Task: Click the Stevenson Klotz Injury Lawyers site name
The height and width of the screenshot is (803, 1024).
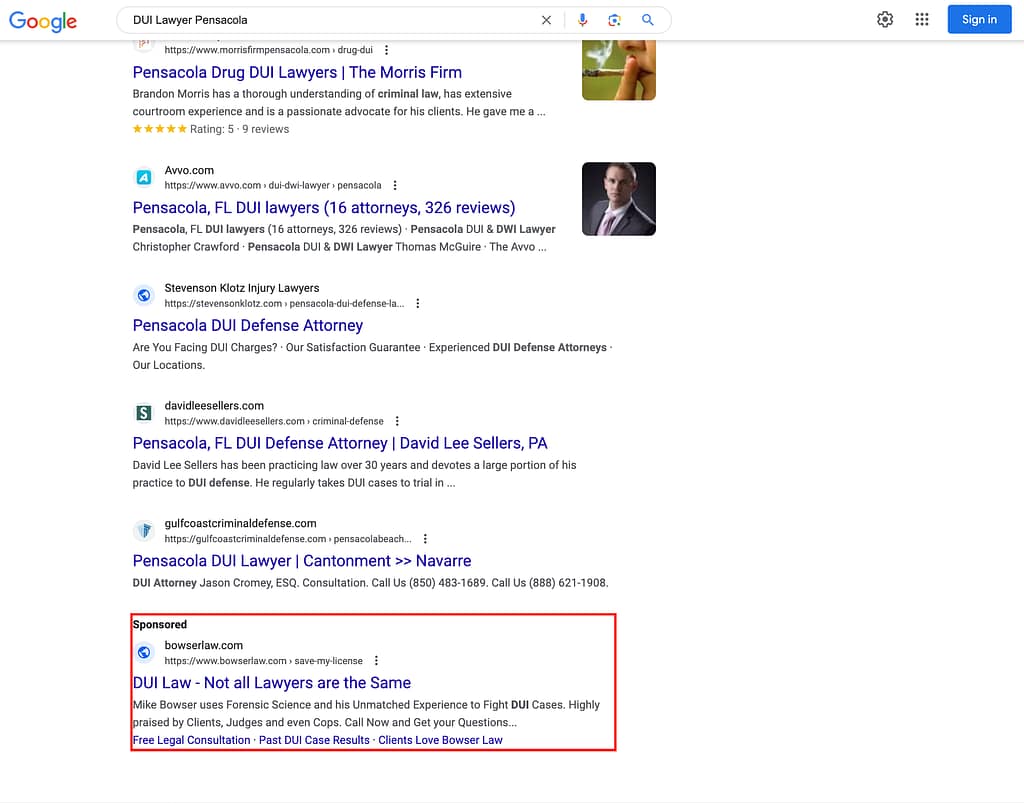Action: [x=242, y=288]
